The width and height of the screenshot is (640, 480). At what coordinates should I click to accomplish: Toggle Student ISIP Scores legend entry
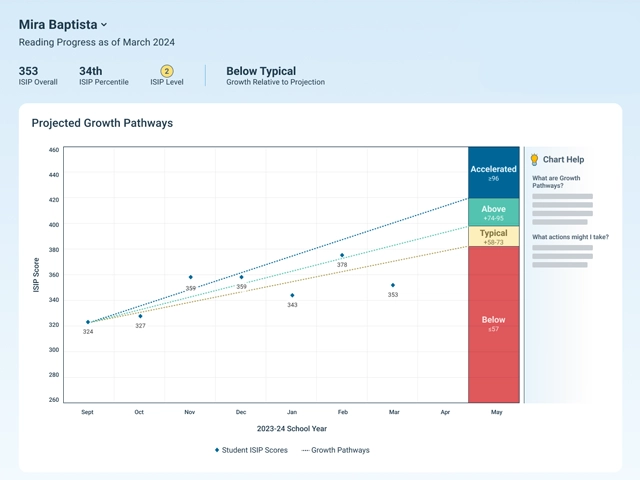[x=251, y=450]
